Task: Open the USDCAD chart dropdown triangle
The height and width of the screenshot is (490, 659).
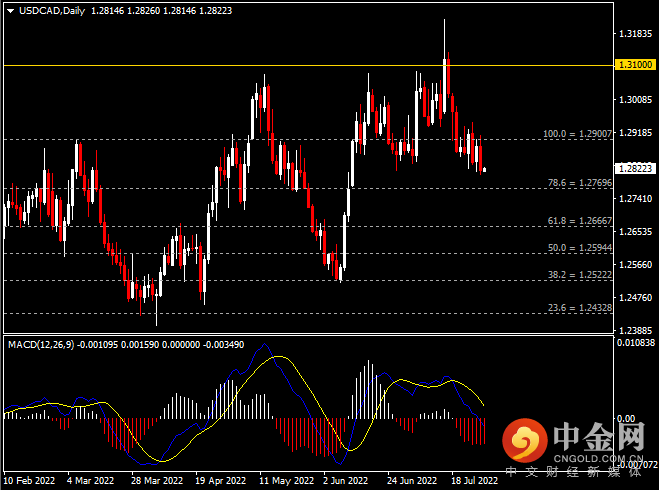Action: click(x=11, y=11)
